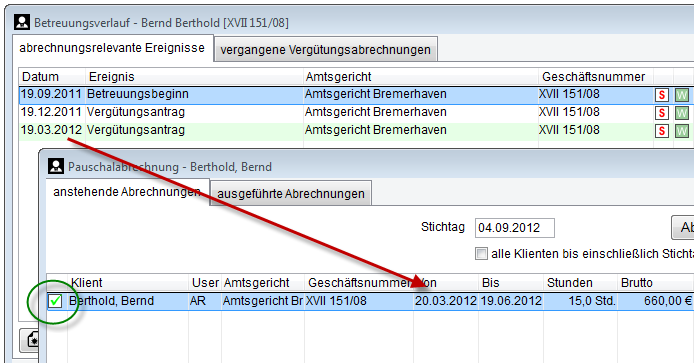Click the User column header

205,282
